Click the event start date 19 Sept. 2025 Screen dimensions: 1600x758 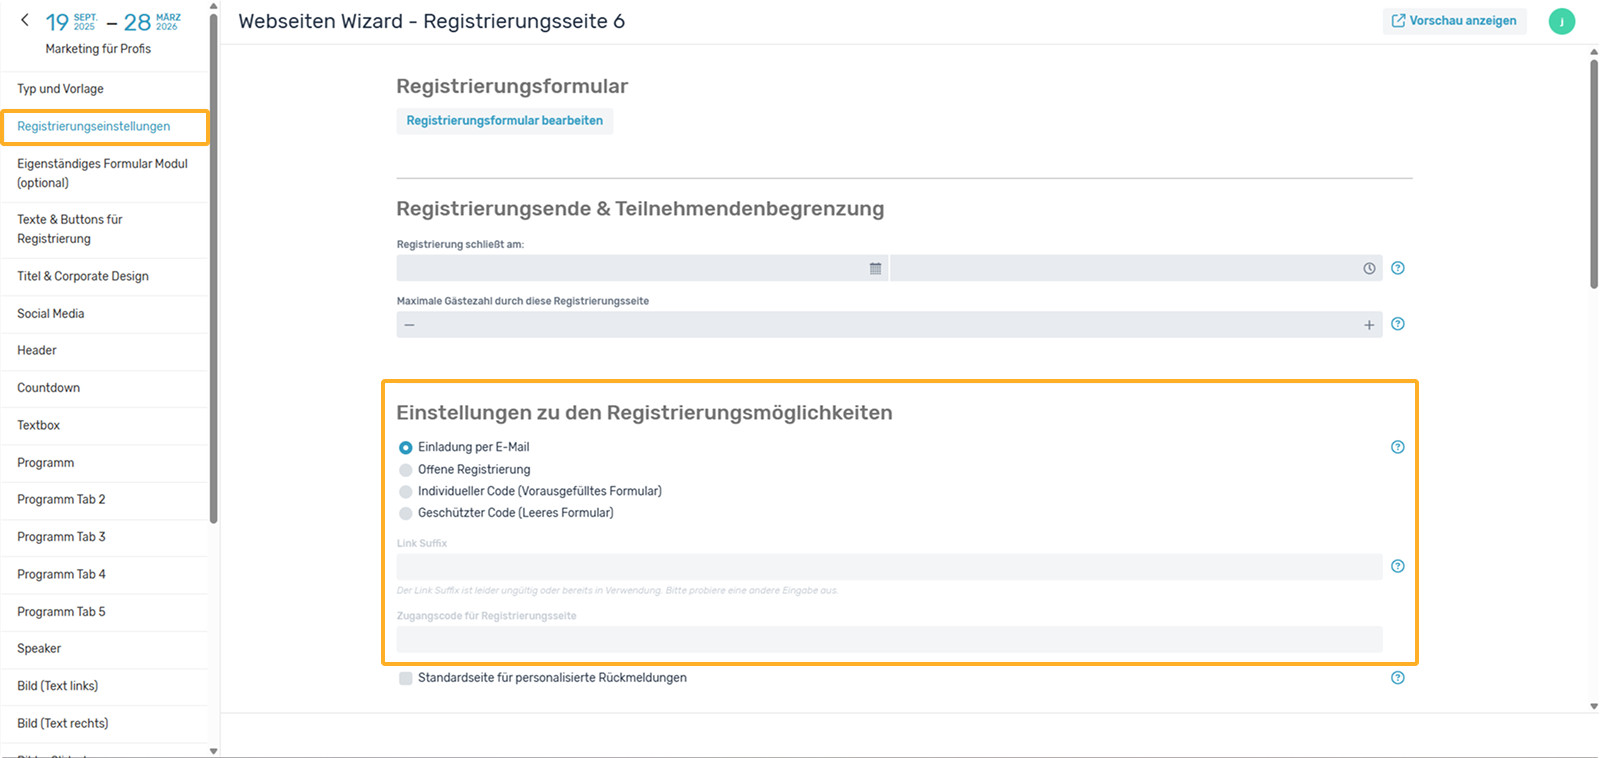click(x=71, y=22)
